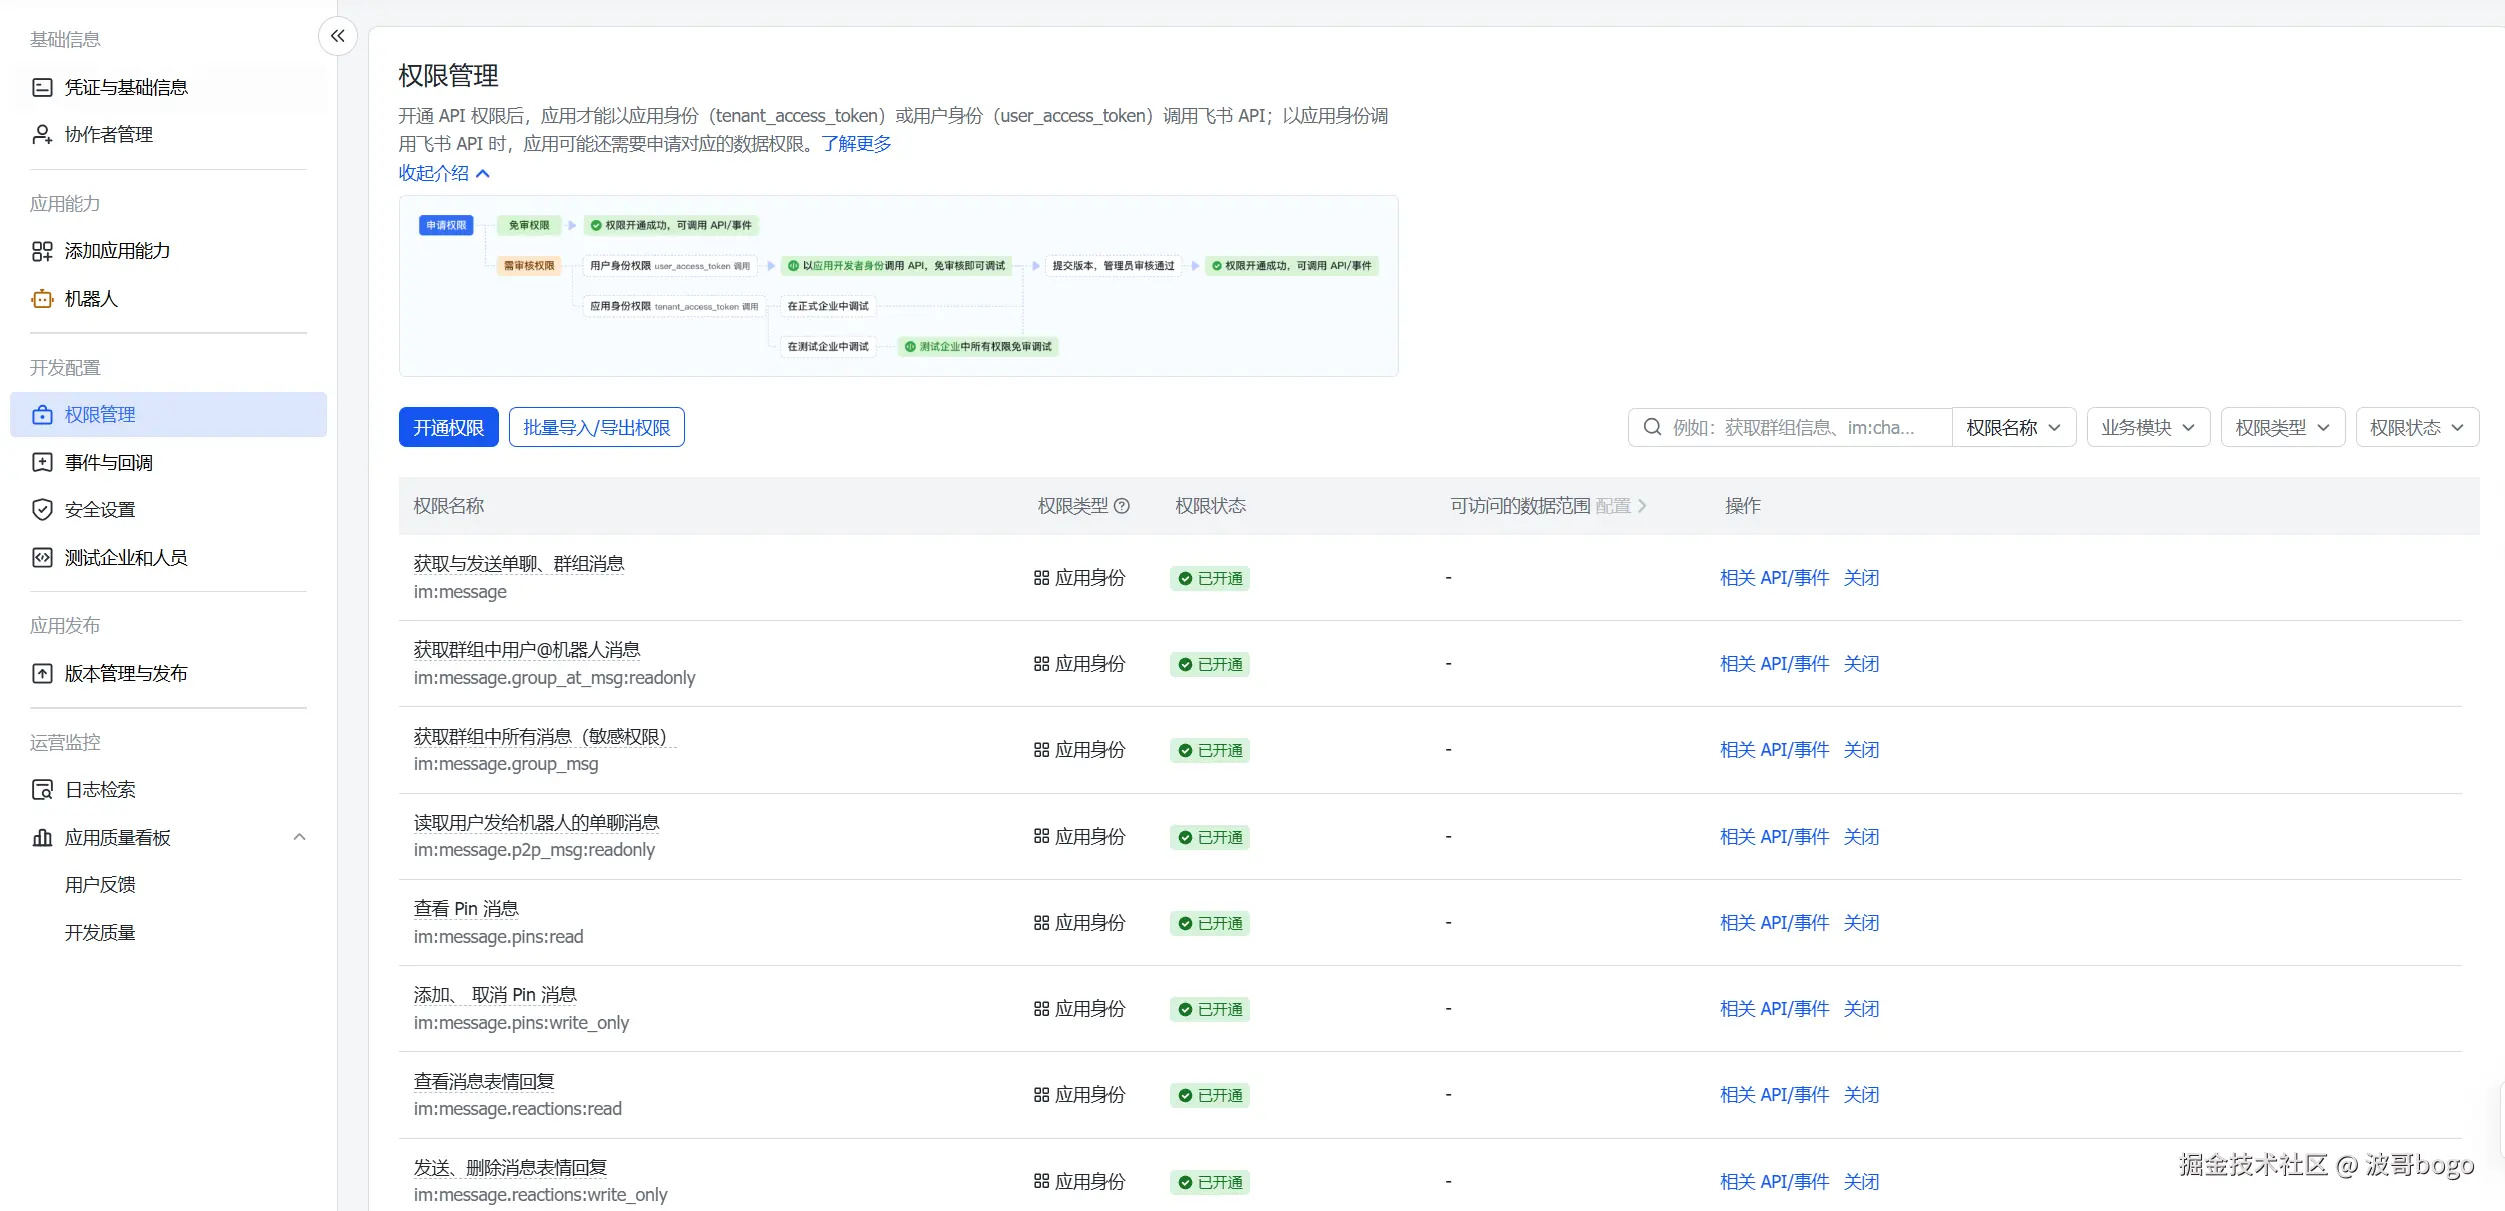Viewport: 2505px width, 1211px height.
Task: Open 相关 API/事件 for im:message.reactions:read
Action: tap(1775, 1095)
